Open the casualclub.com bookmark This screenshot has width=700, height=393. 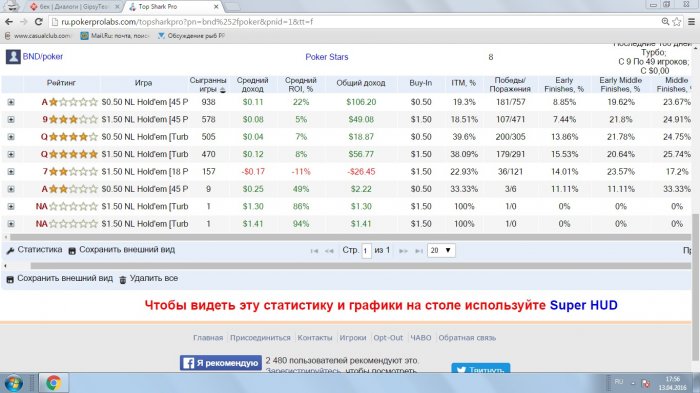click(38, 36)
